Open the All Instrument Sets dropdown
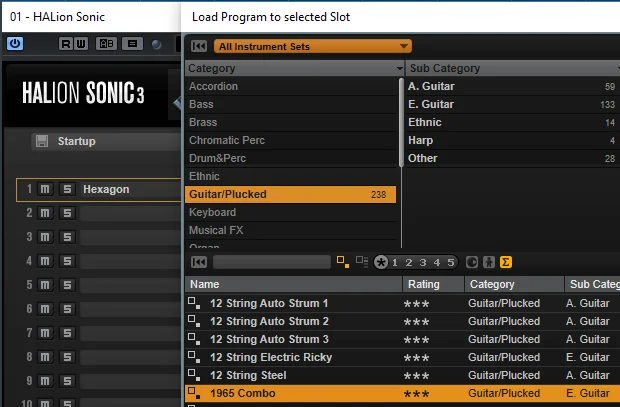 (313, 46)
